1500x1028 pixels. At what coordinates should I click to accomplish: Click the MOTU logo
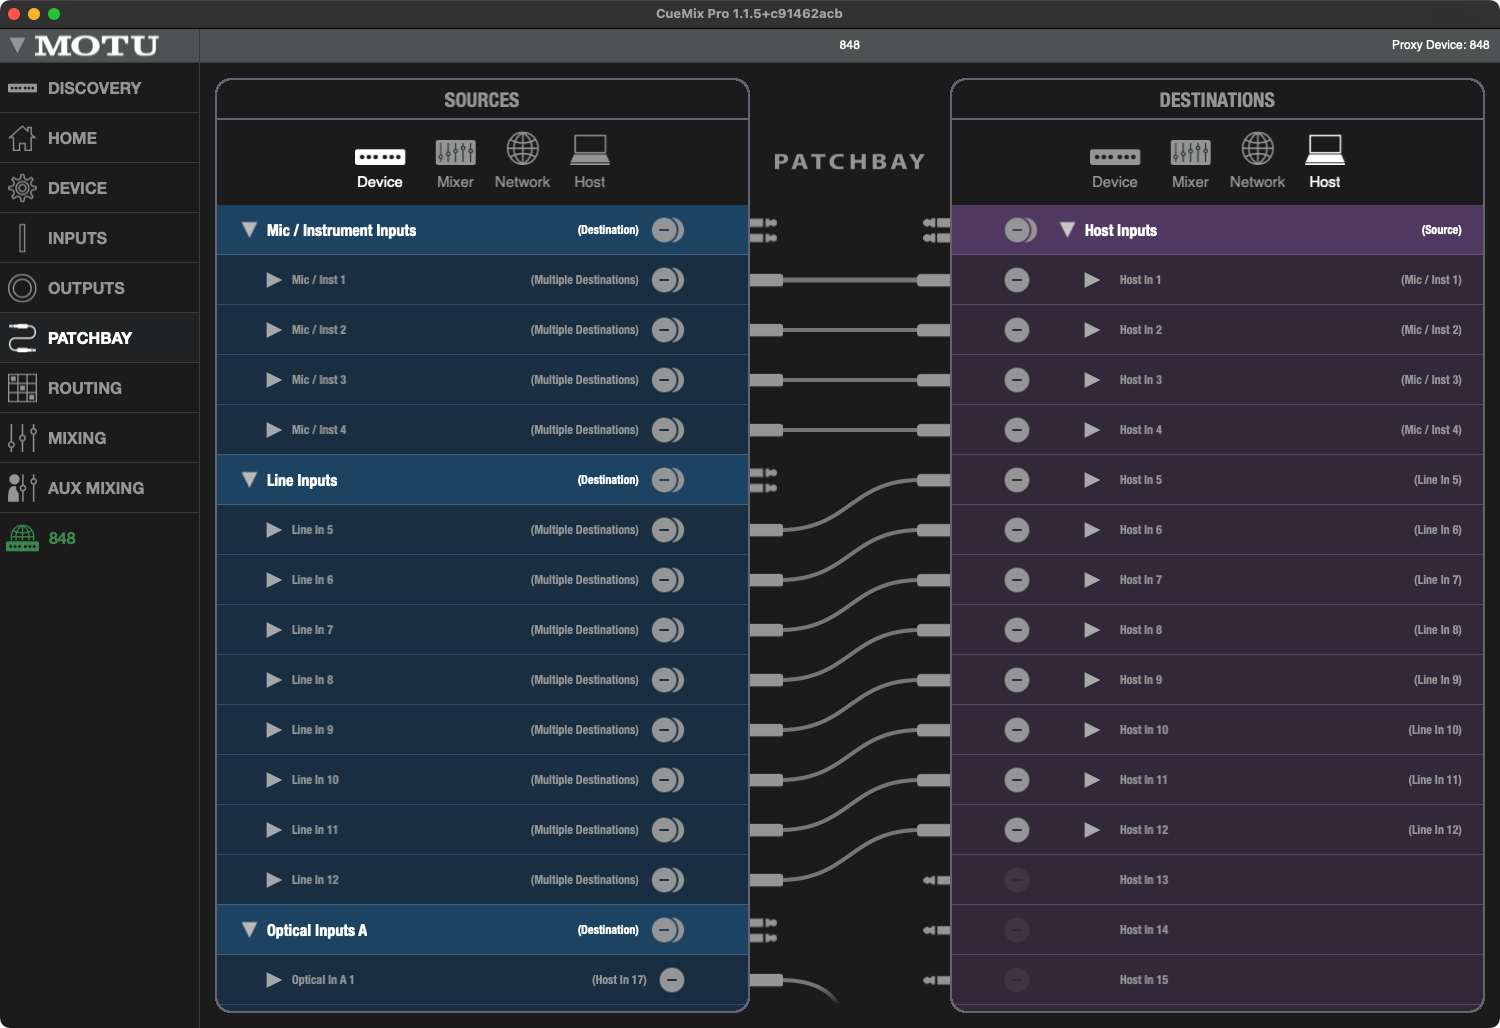click(97, 46)
